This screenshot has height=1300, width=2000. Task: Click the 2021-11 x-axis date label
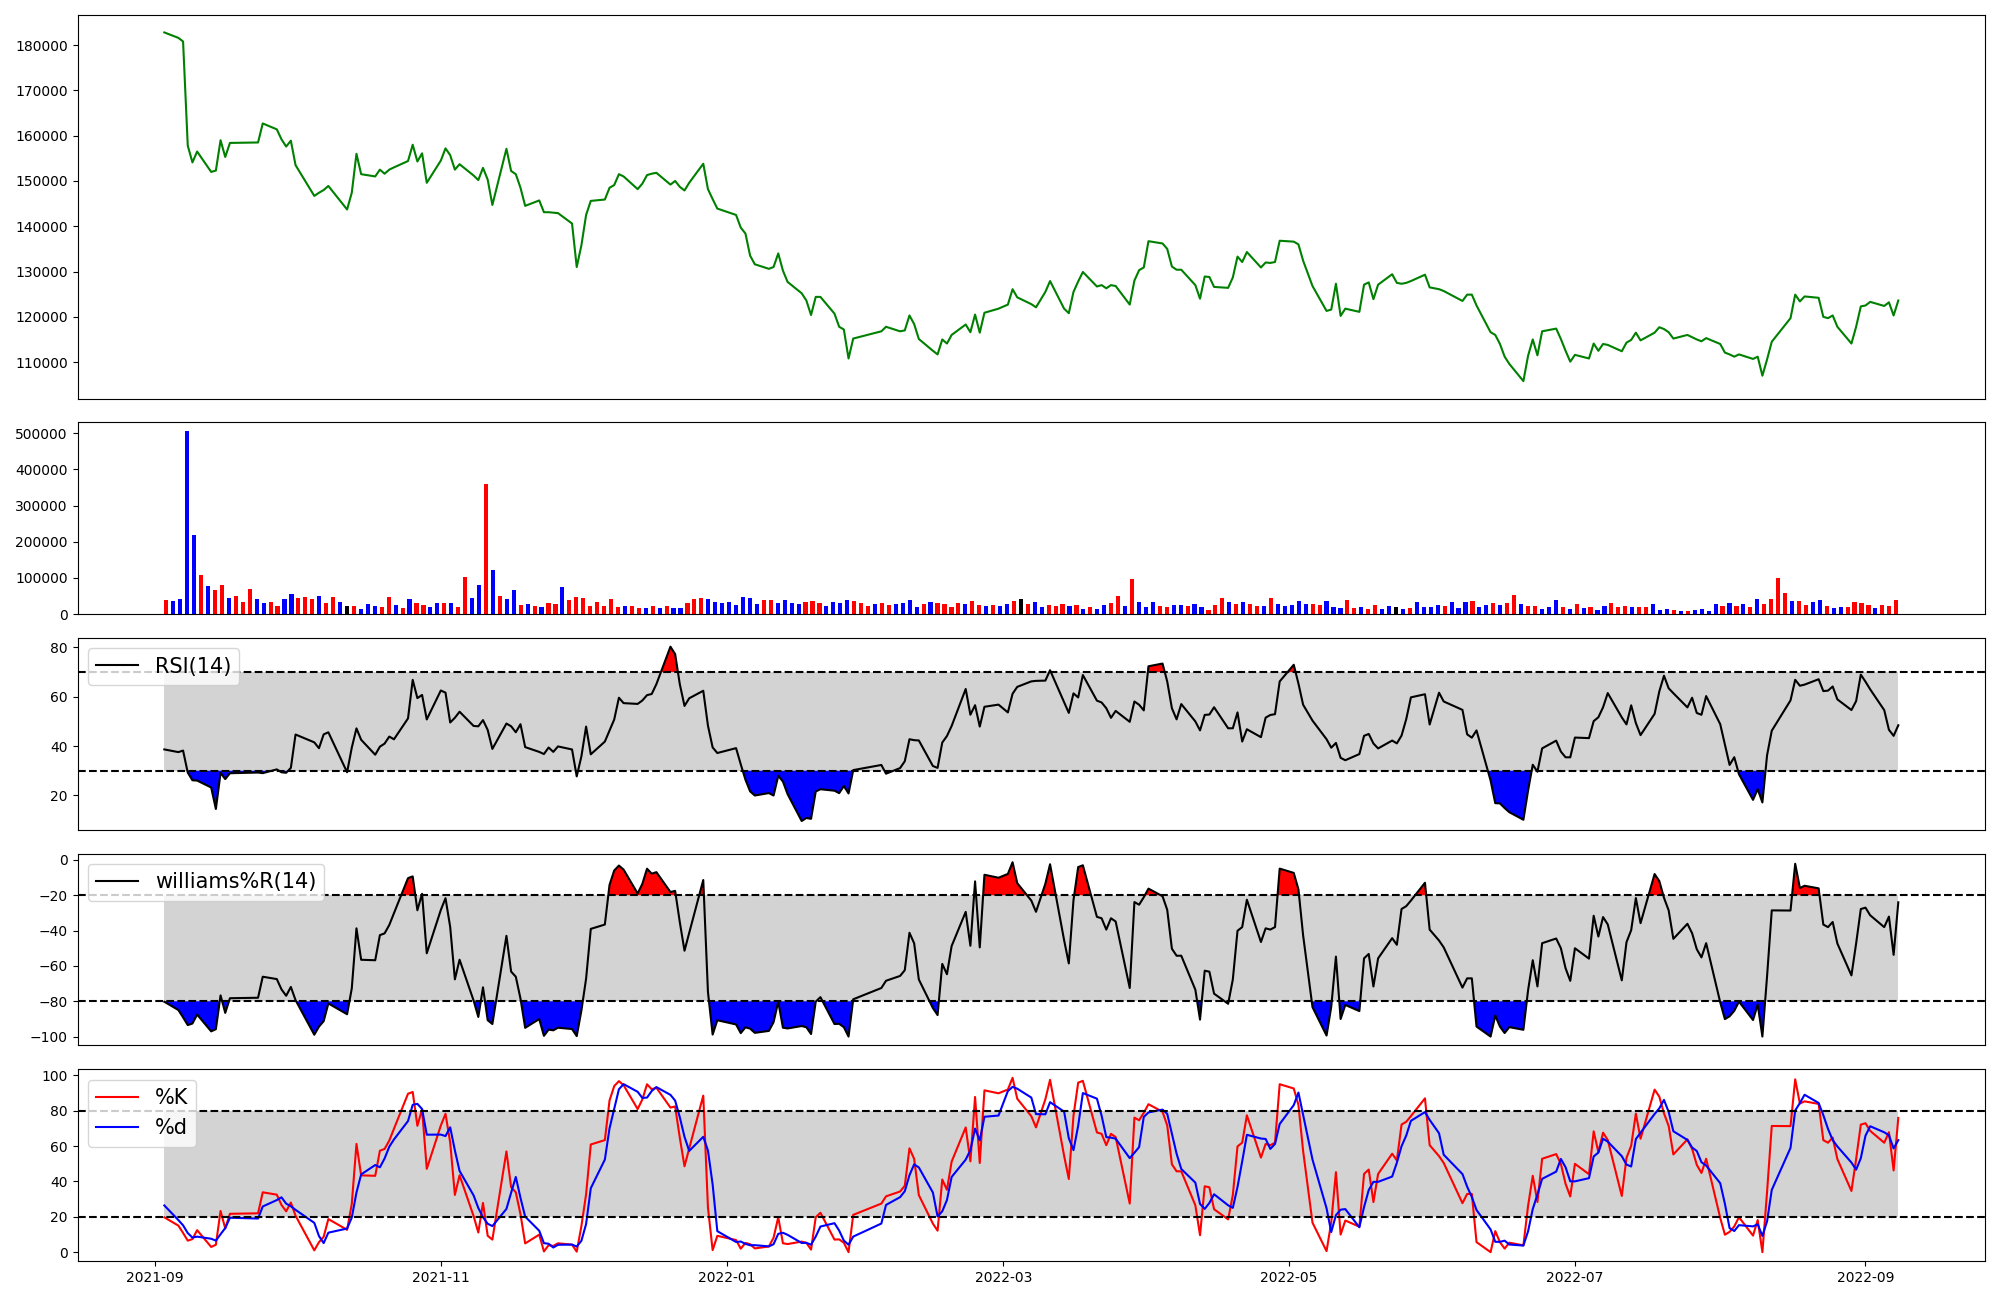pyautogui.click(x=441, y=1277)
